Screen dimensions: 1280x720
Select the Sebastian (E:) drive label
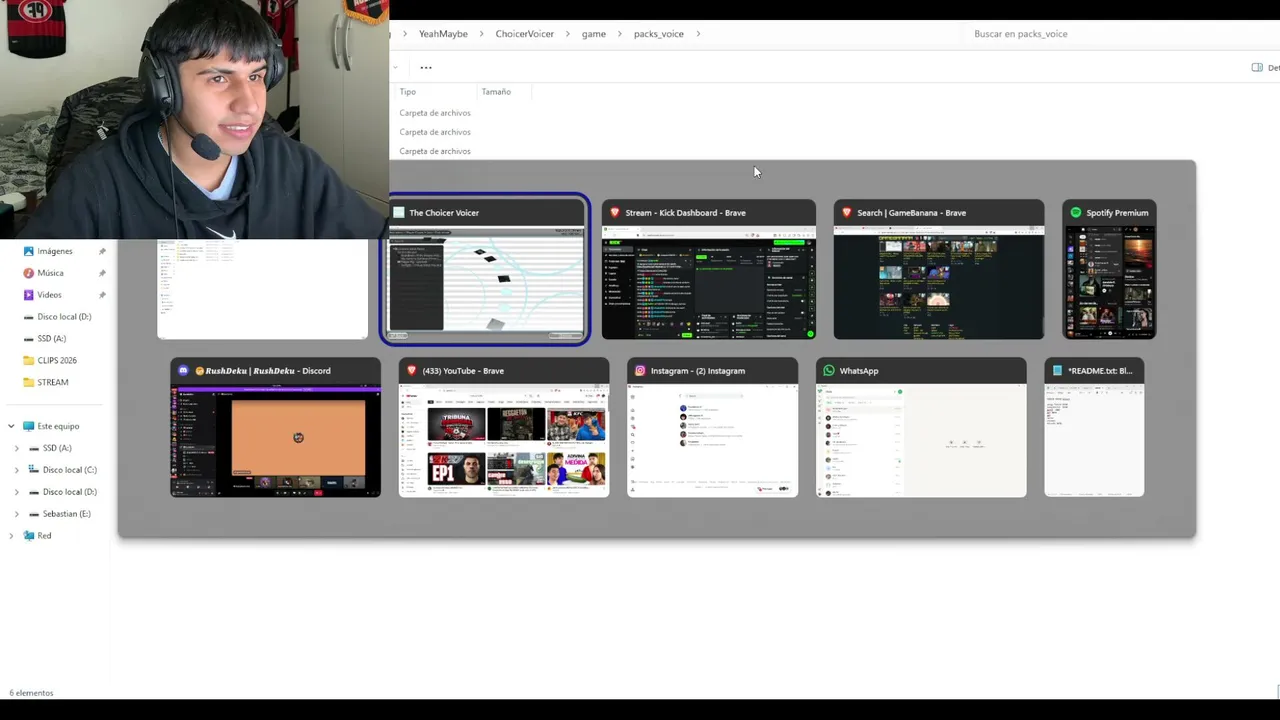tap(67, 514)
